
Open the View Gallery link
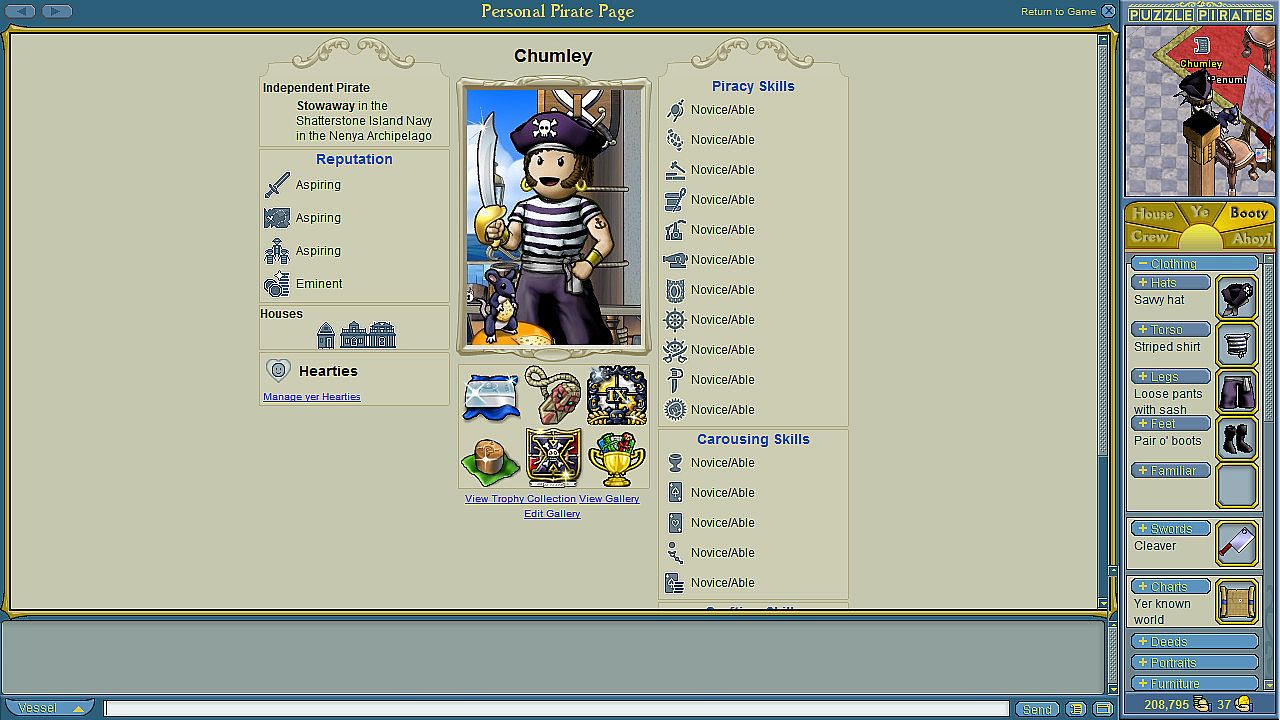tap(609, 499)
